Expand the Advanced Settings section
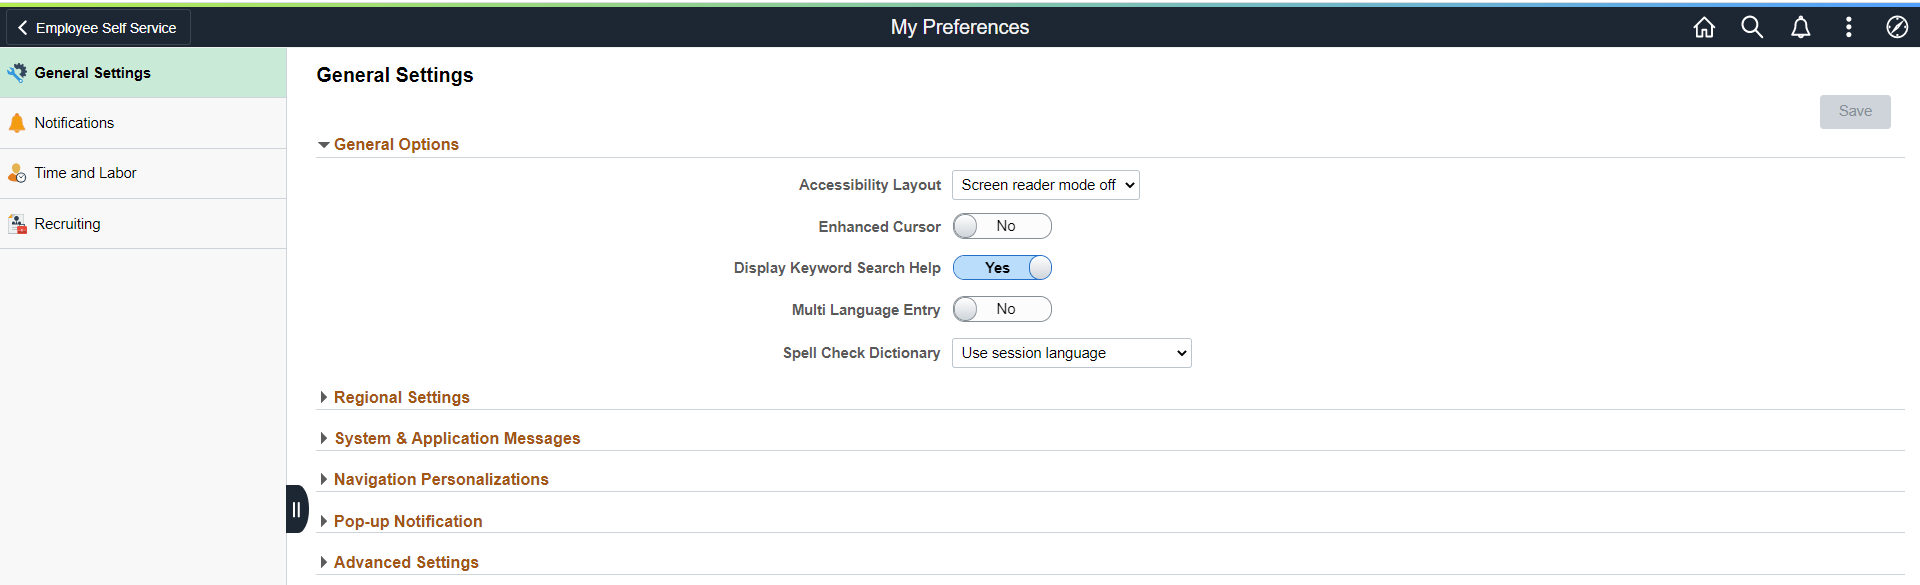The height and width of the screenshot is (585, 1920). 405,562
